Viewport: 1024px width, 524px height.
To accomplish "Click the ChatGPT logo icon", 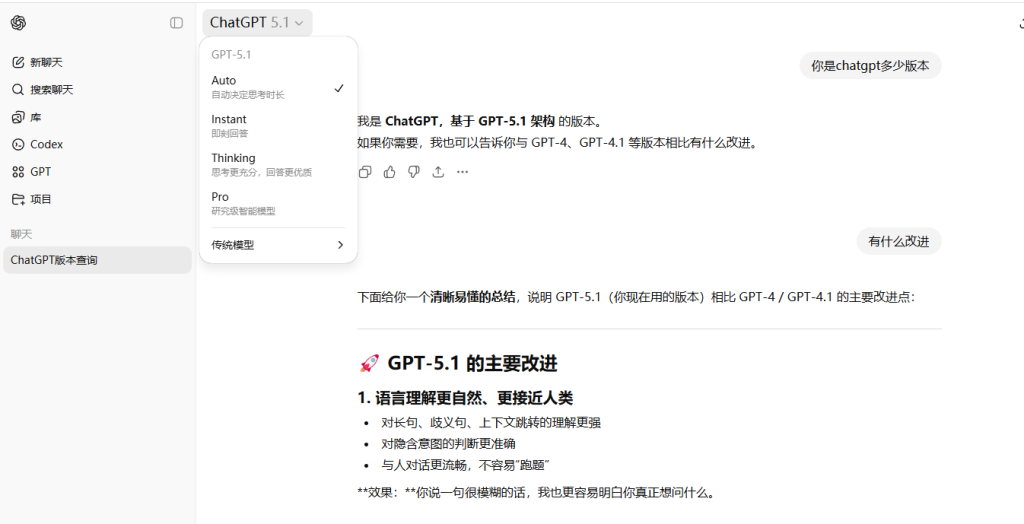I will (x=18, y=23).
